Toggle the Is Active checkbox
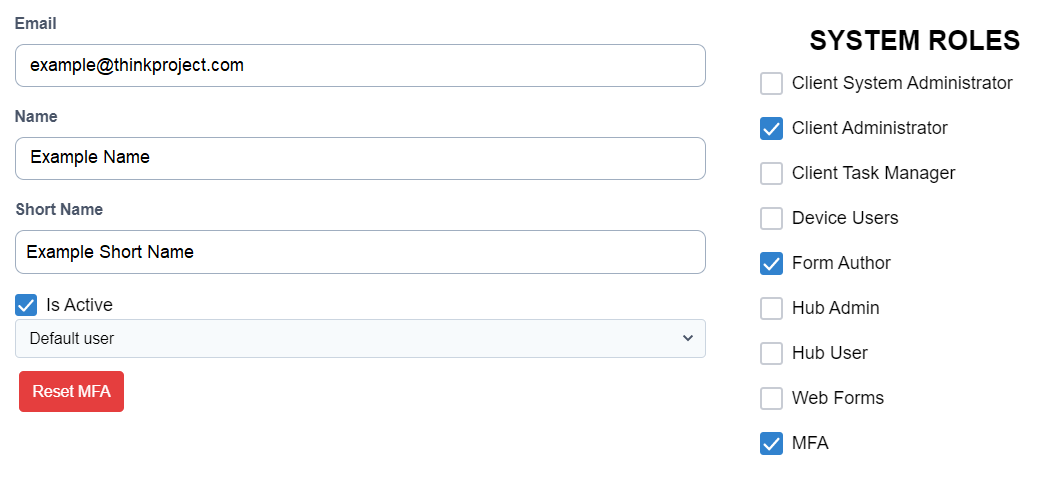Viewport: 1041px width, 478px height. 26,305
